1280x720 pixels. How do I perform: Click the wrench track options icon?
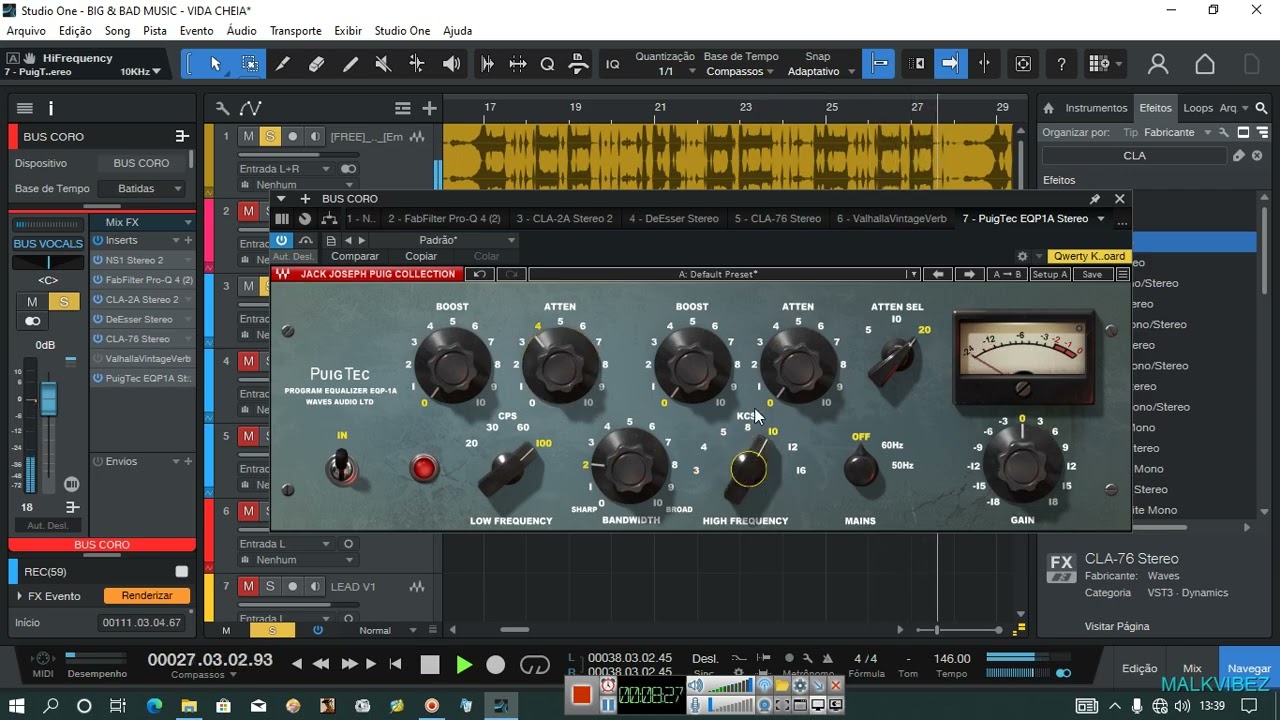coord(222,108)
